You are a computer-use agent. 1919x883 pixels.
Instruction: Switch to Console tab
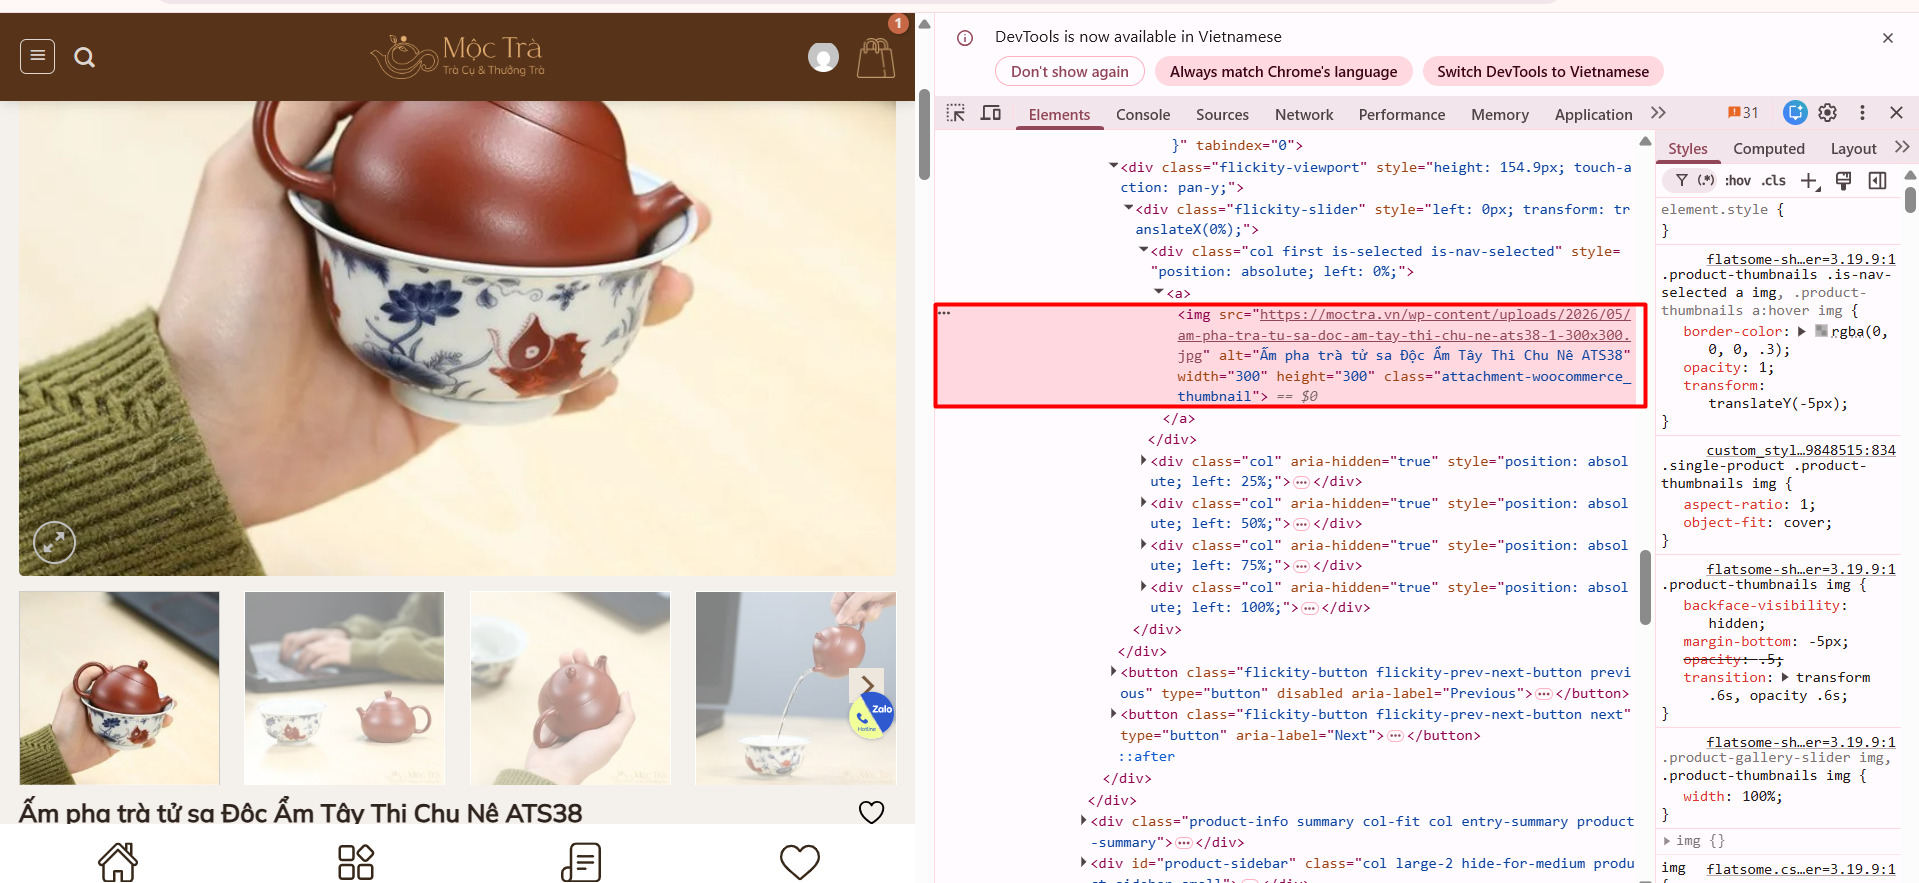click(x=1143, y=115)
